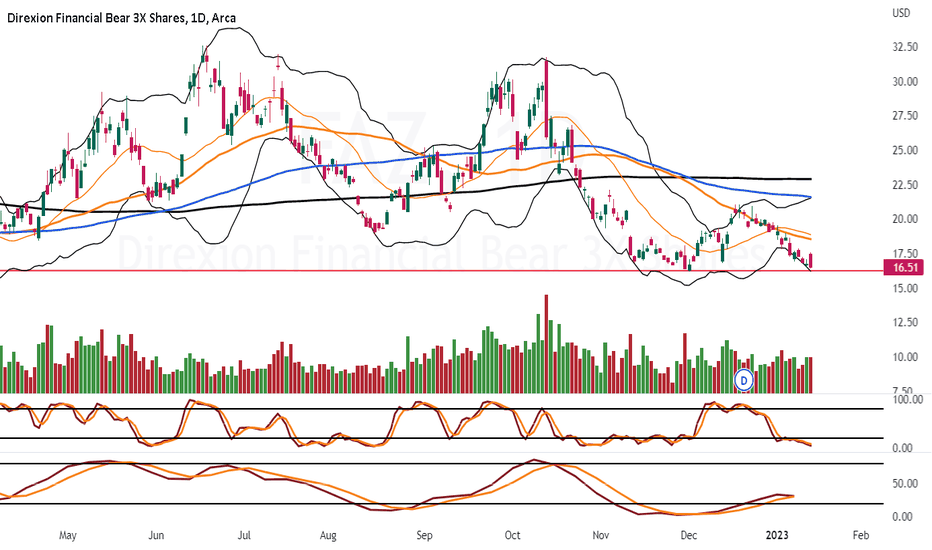
Task: Click the 100.00 stochastic scale label
Action: pyautogui.click(x=908, y=400)
